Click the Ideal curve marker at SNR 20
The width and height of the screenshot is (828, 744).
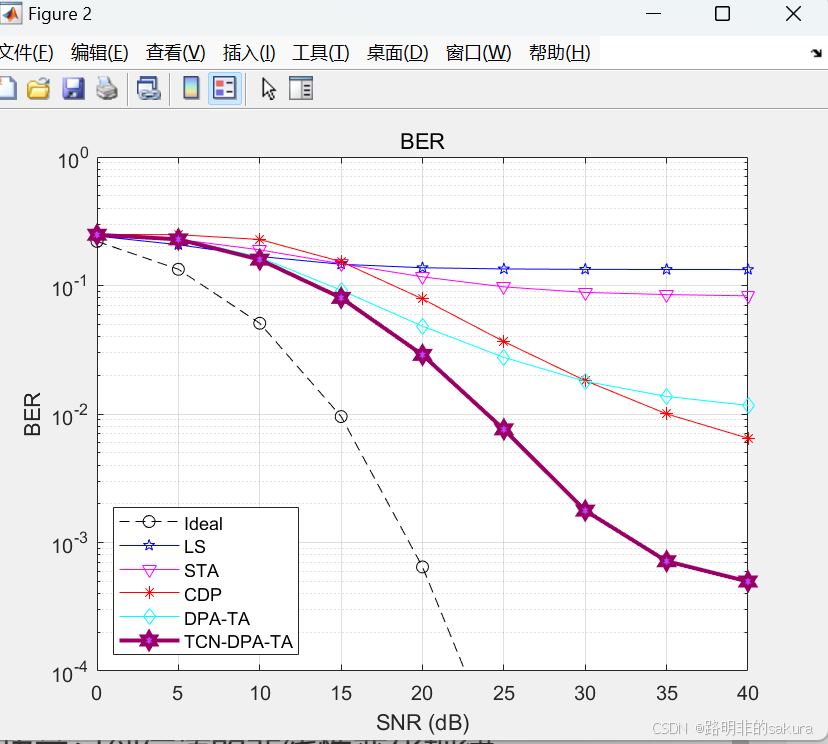[422, 567]
